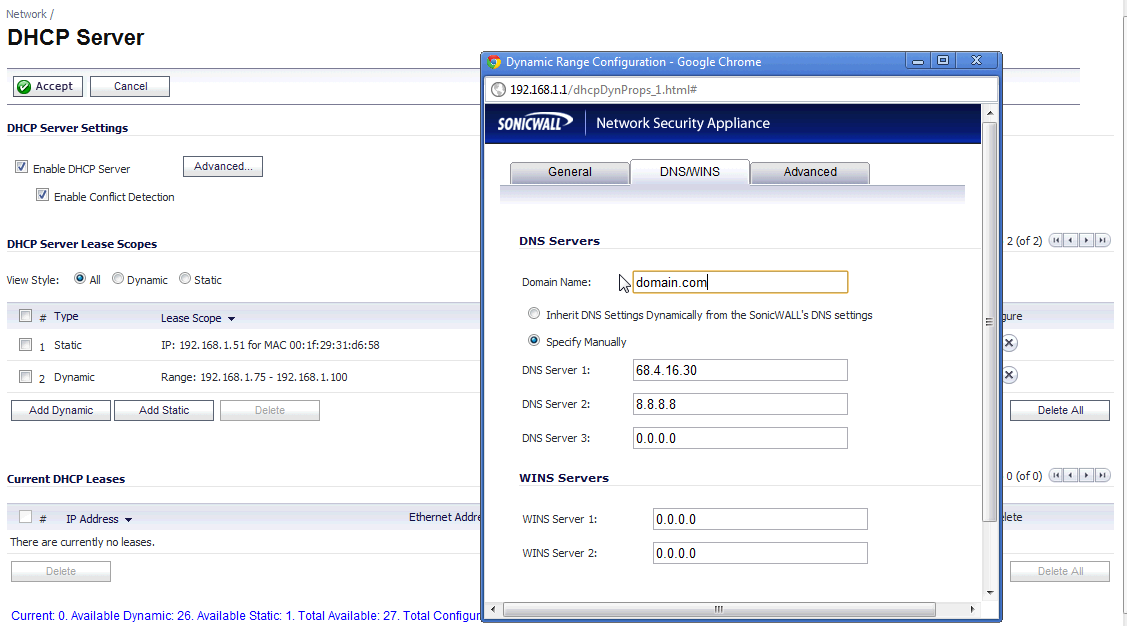Select the Dynamic view style radio

118,278
